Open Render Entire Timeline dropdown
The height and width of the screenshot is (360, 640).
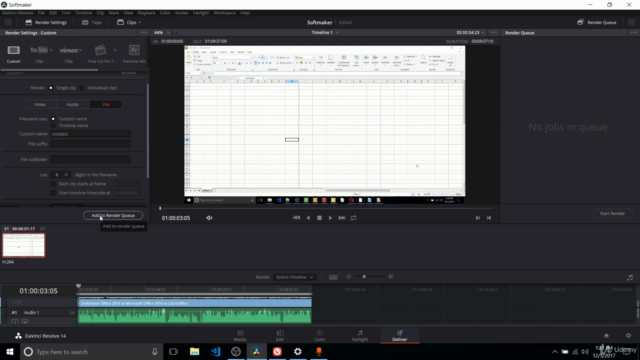pos(294,277)
